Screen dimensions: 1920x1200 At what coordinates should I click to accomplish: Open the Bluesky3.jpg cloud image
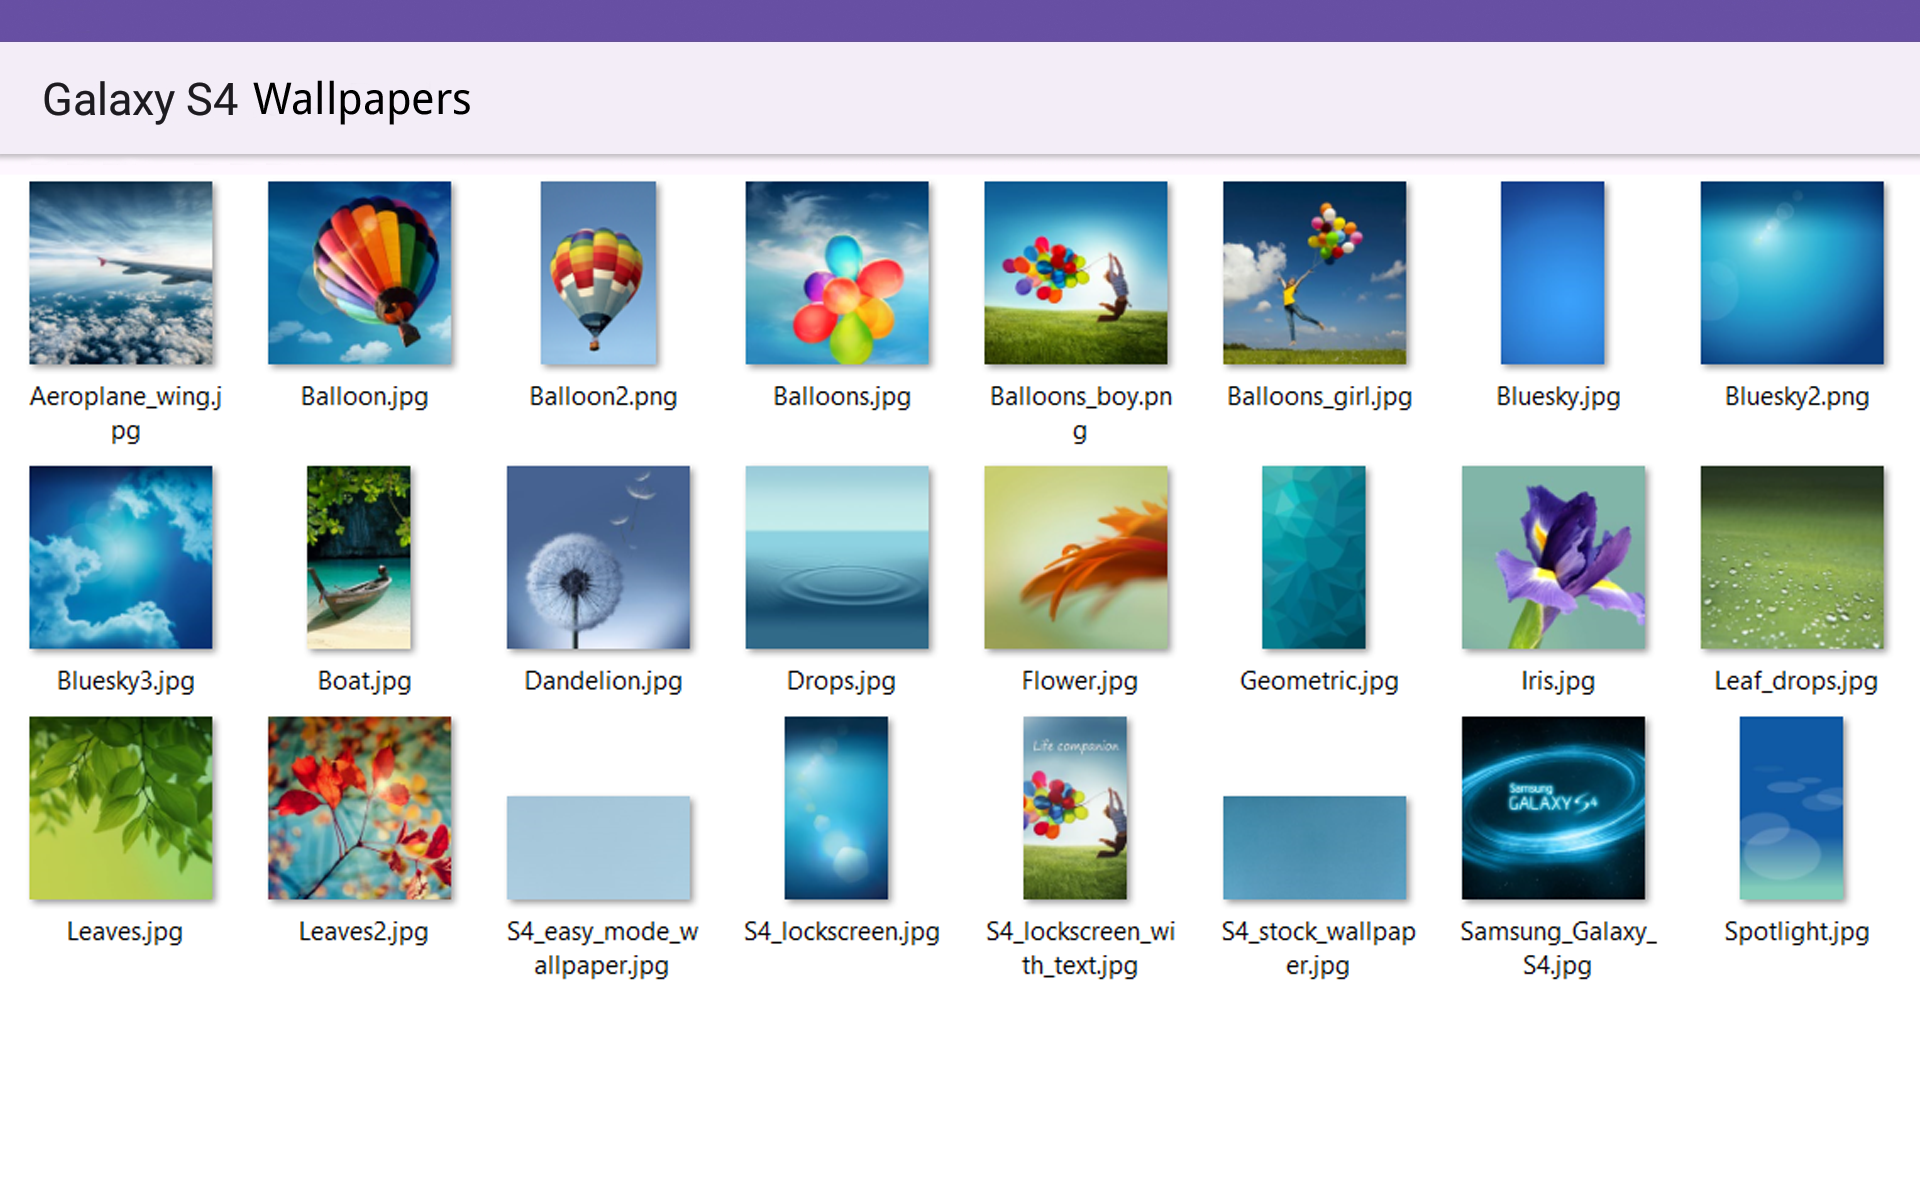[x=121, y=557]
